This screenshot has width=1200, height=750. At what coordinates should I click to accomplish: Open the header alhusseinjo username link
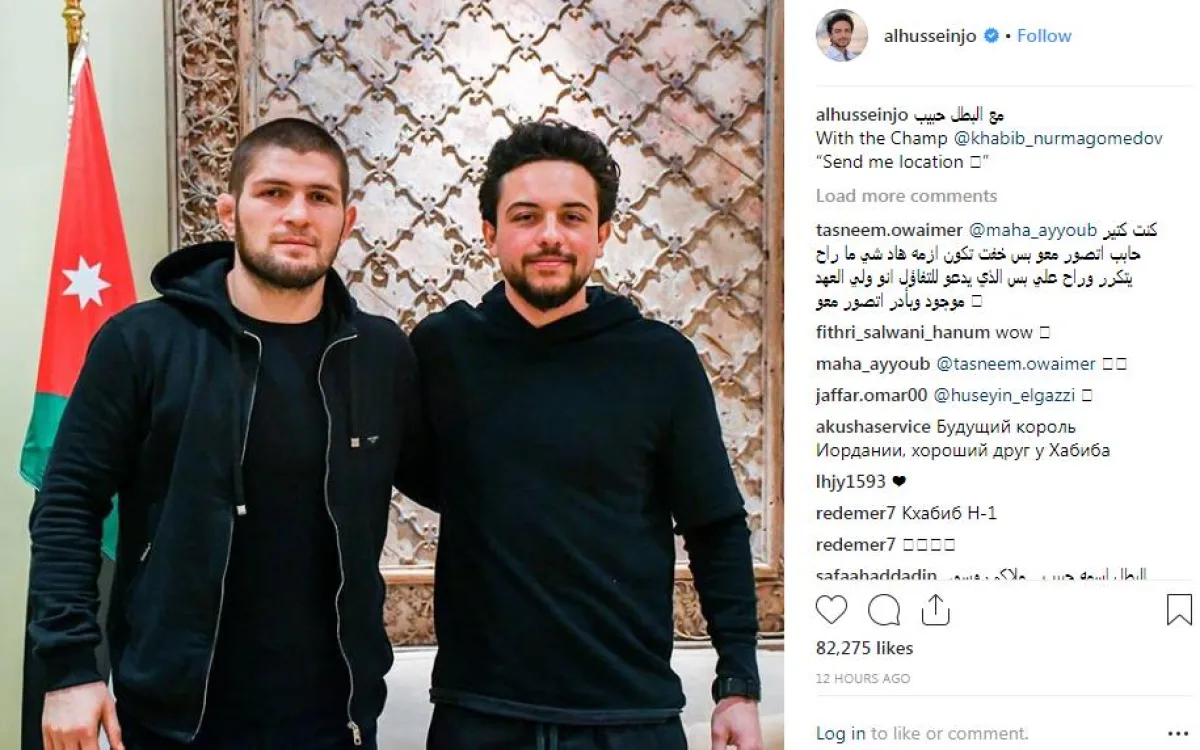click(930, 36)
